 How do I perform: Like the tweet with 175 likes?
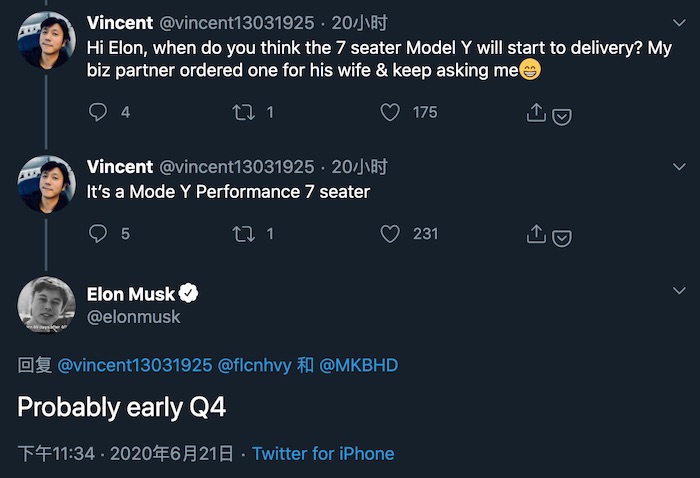tap(390, 113)
